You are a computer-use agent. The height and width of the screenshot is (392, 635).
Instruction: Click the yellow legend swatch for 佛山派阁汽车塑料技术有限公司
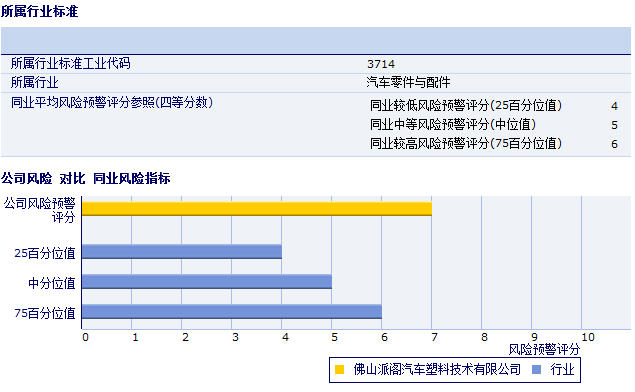pos(339,369)
